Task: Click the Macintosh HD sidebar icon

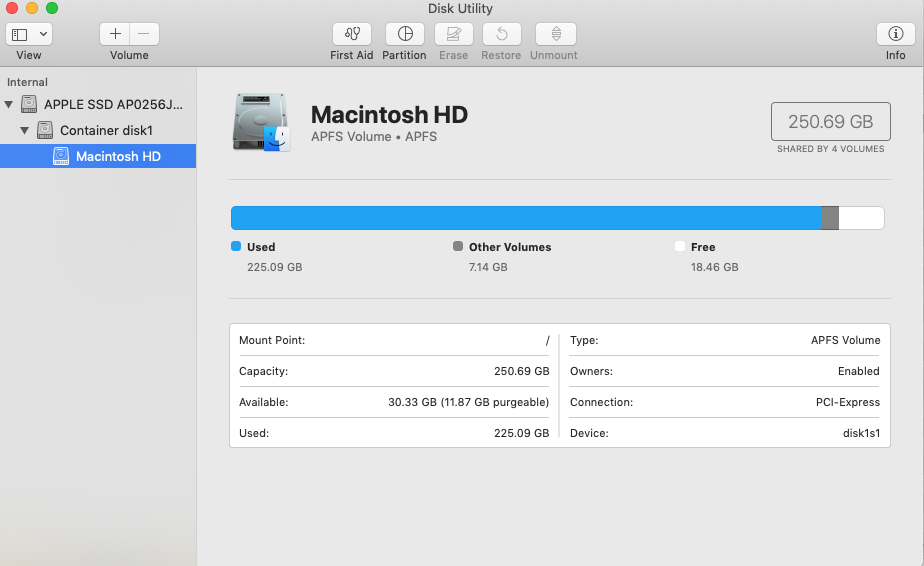Action: 61,156
